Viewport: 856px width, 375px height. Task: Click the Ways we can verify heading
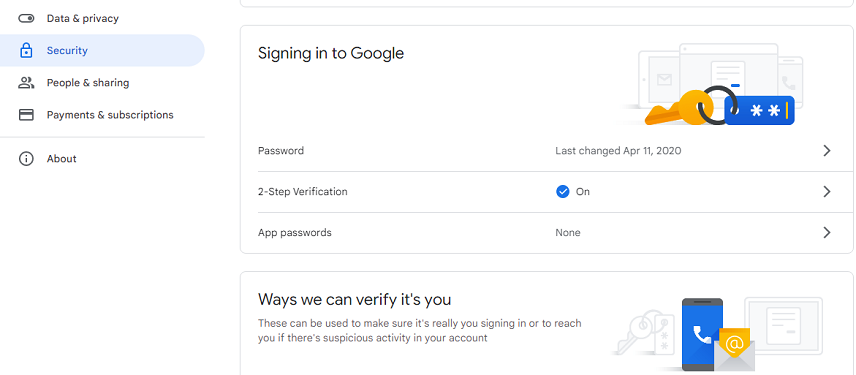[355, 299]
